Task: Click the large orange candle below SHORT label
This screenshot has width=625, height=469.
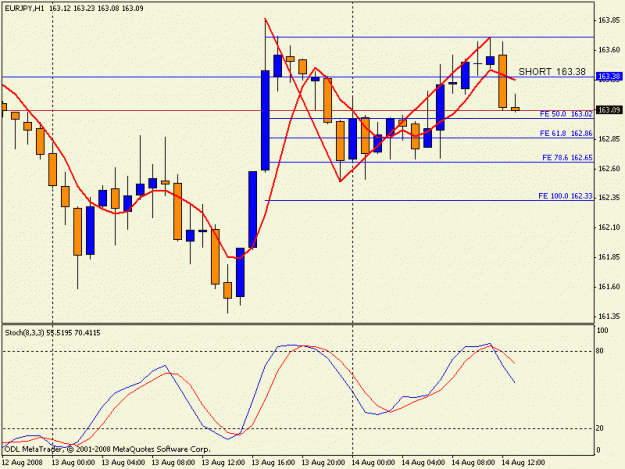Action: pos(503,81)
